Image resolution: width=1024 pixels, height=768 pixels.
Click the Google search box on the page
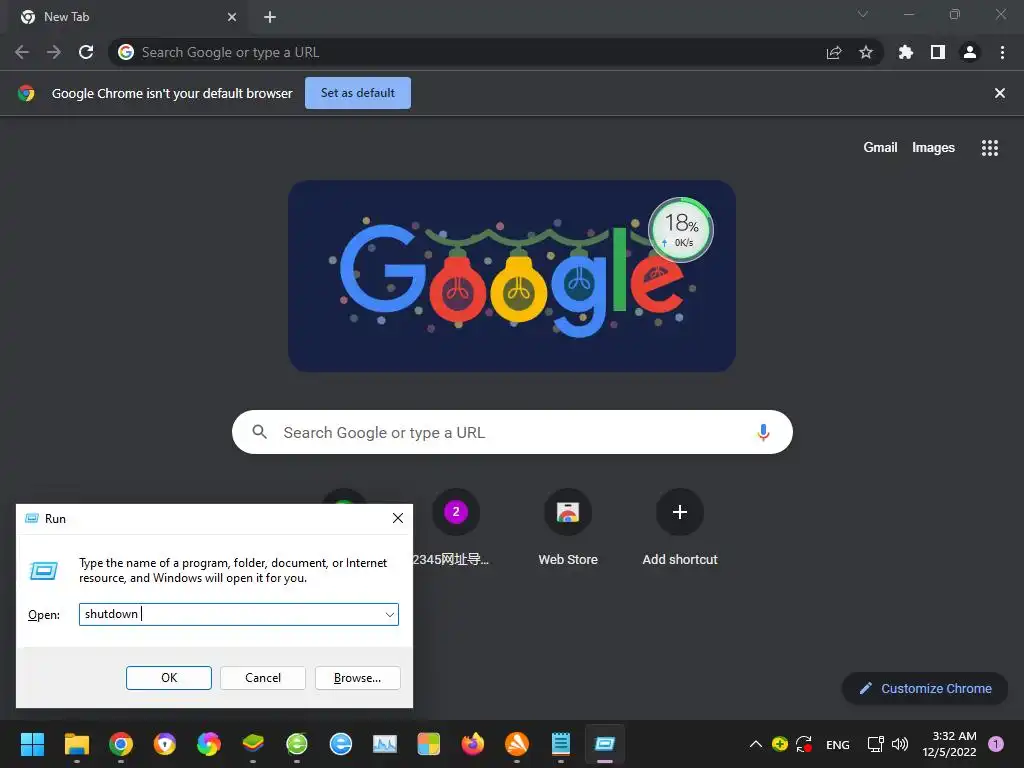pyautogui.click(x=512, y=432)
